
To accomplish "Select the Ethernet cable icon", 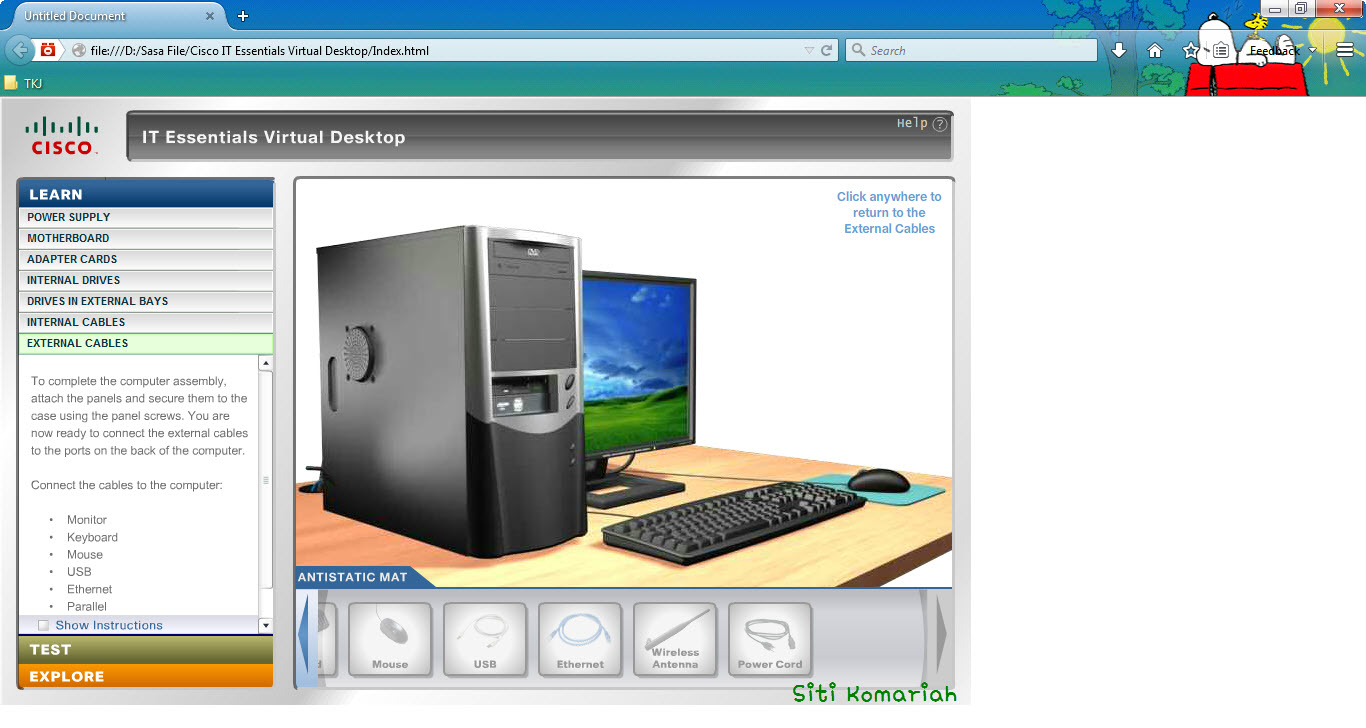I will pyautogui.click(x=580, y=639).
